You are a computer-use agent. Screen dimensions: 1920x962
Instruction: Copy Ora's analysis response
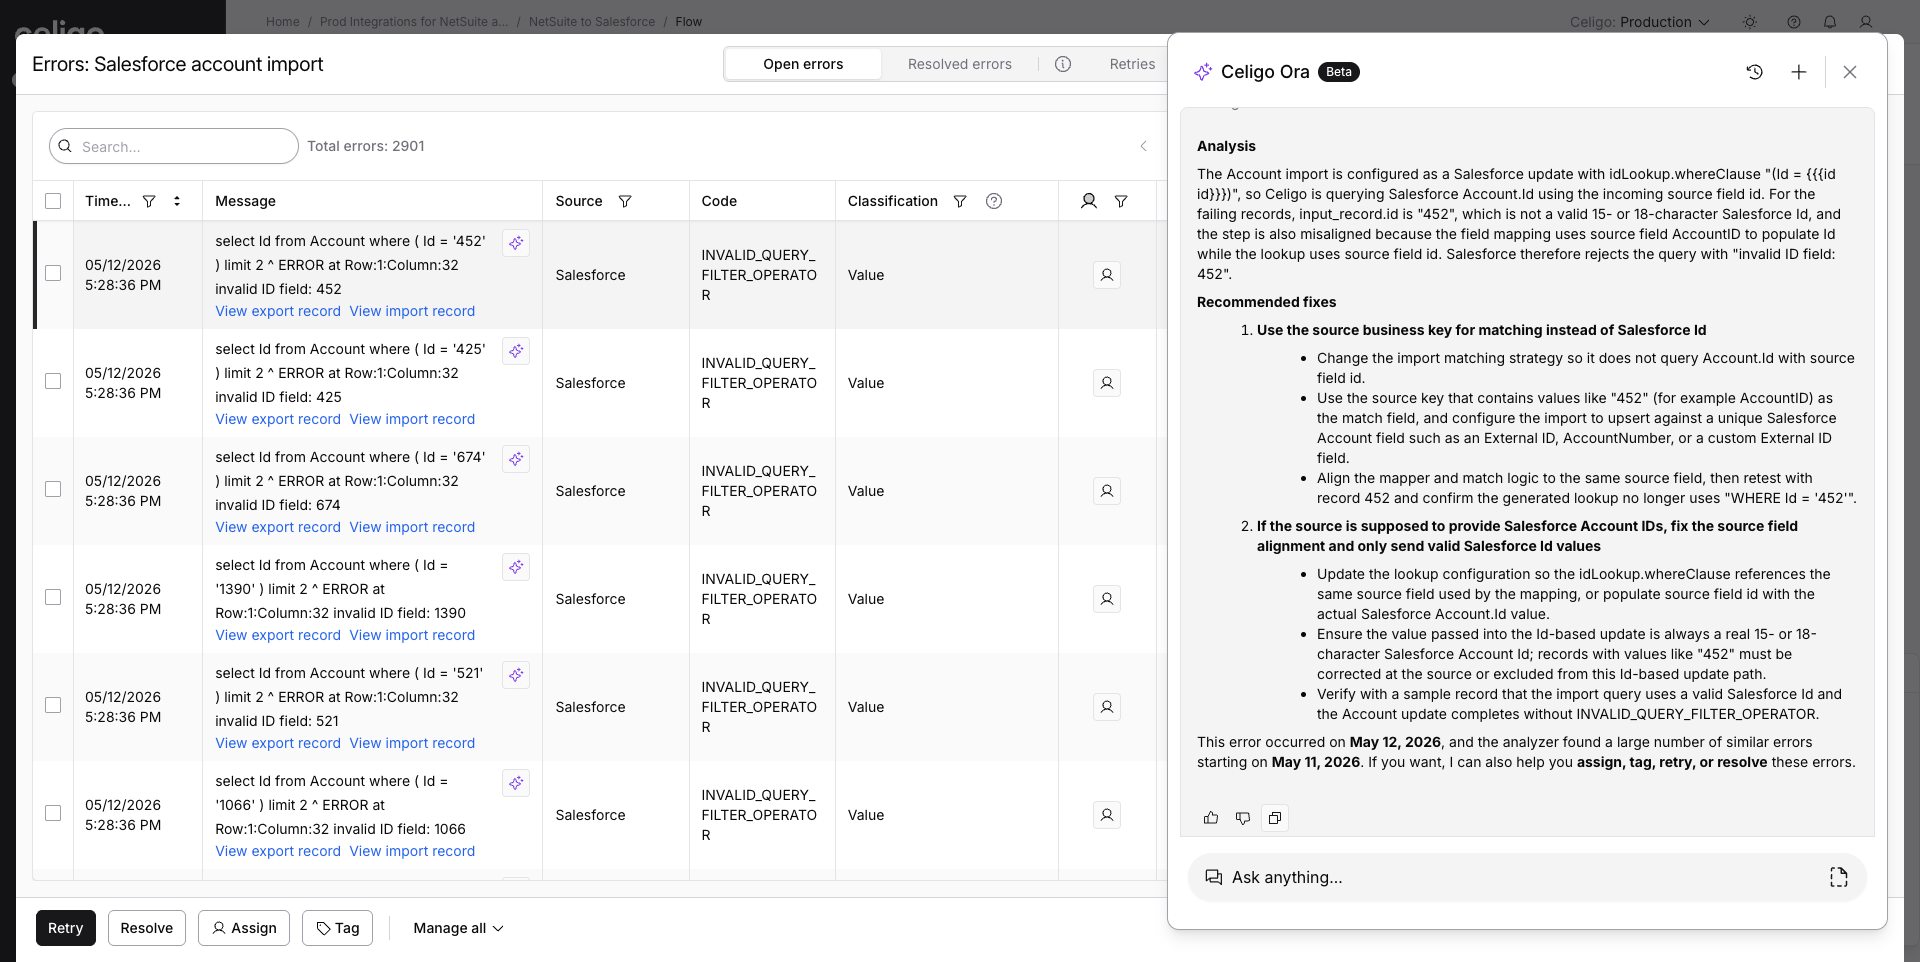[x=1275, y=818]
